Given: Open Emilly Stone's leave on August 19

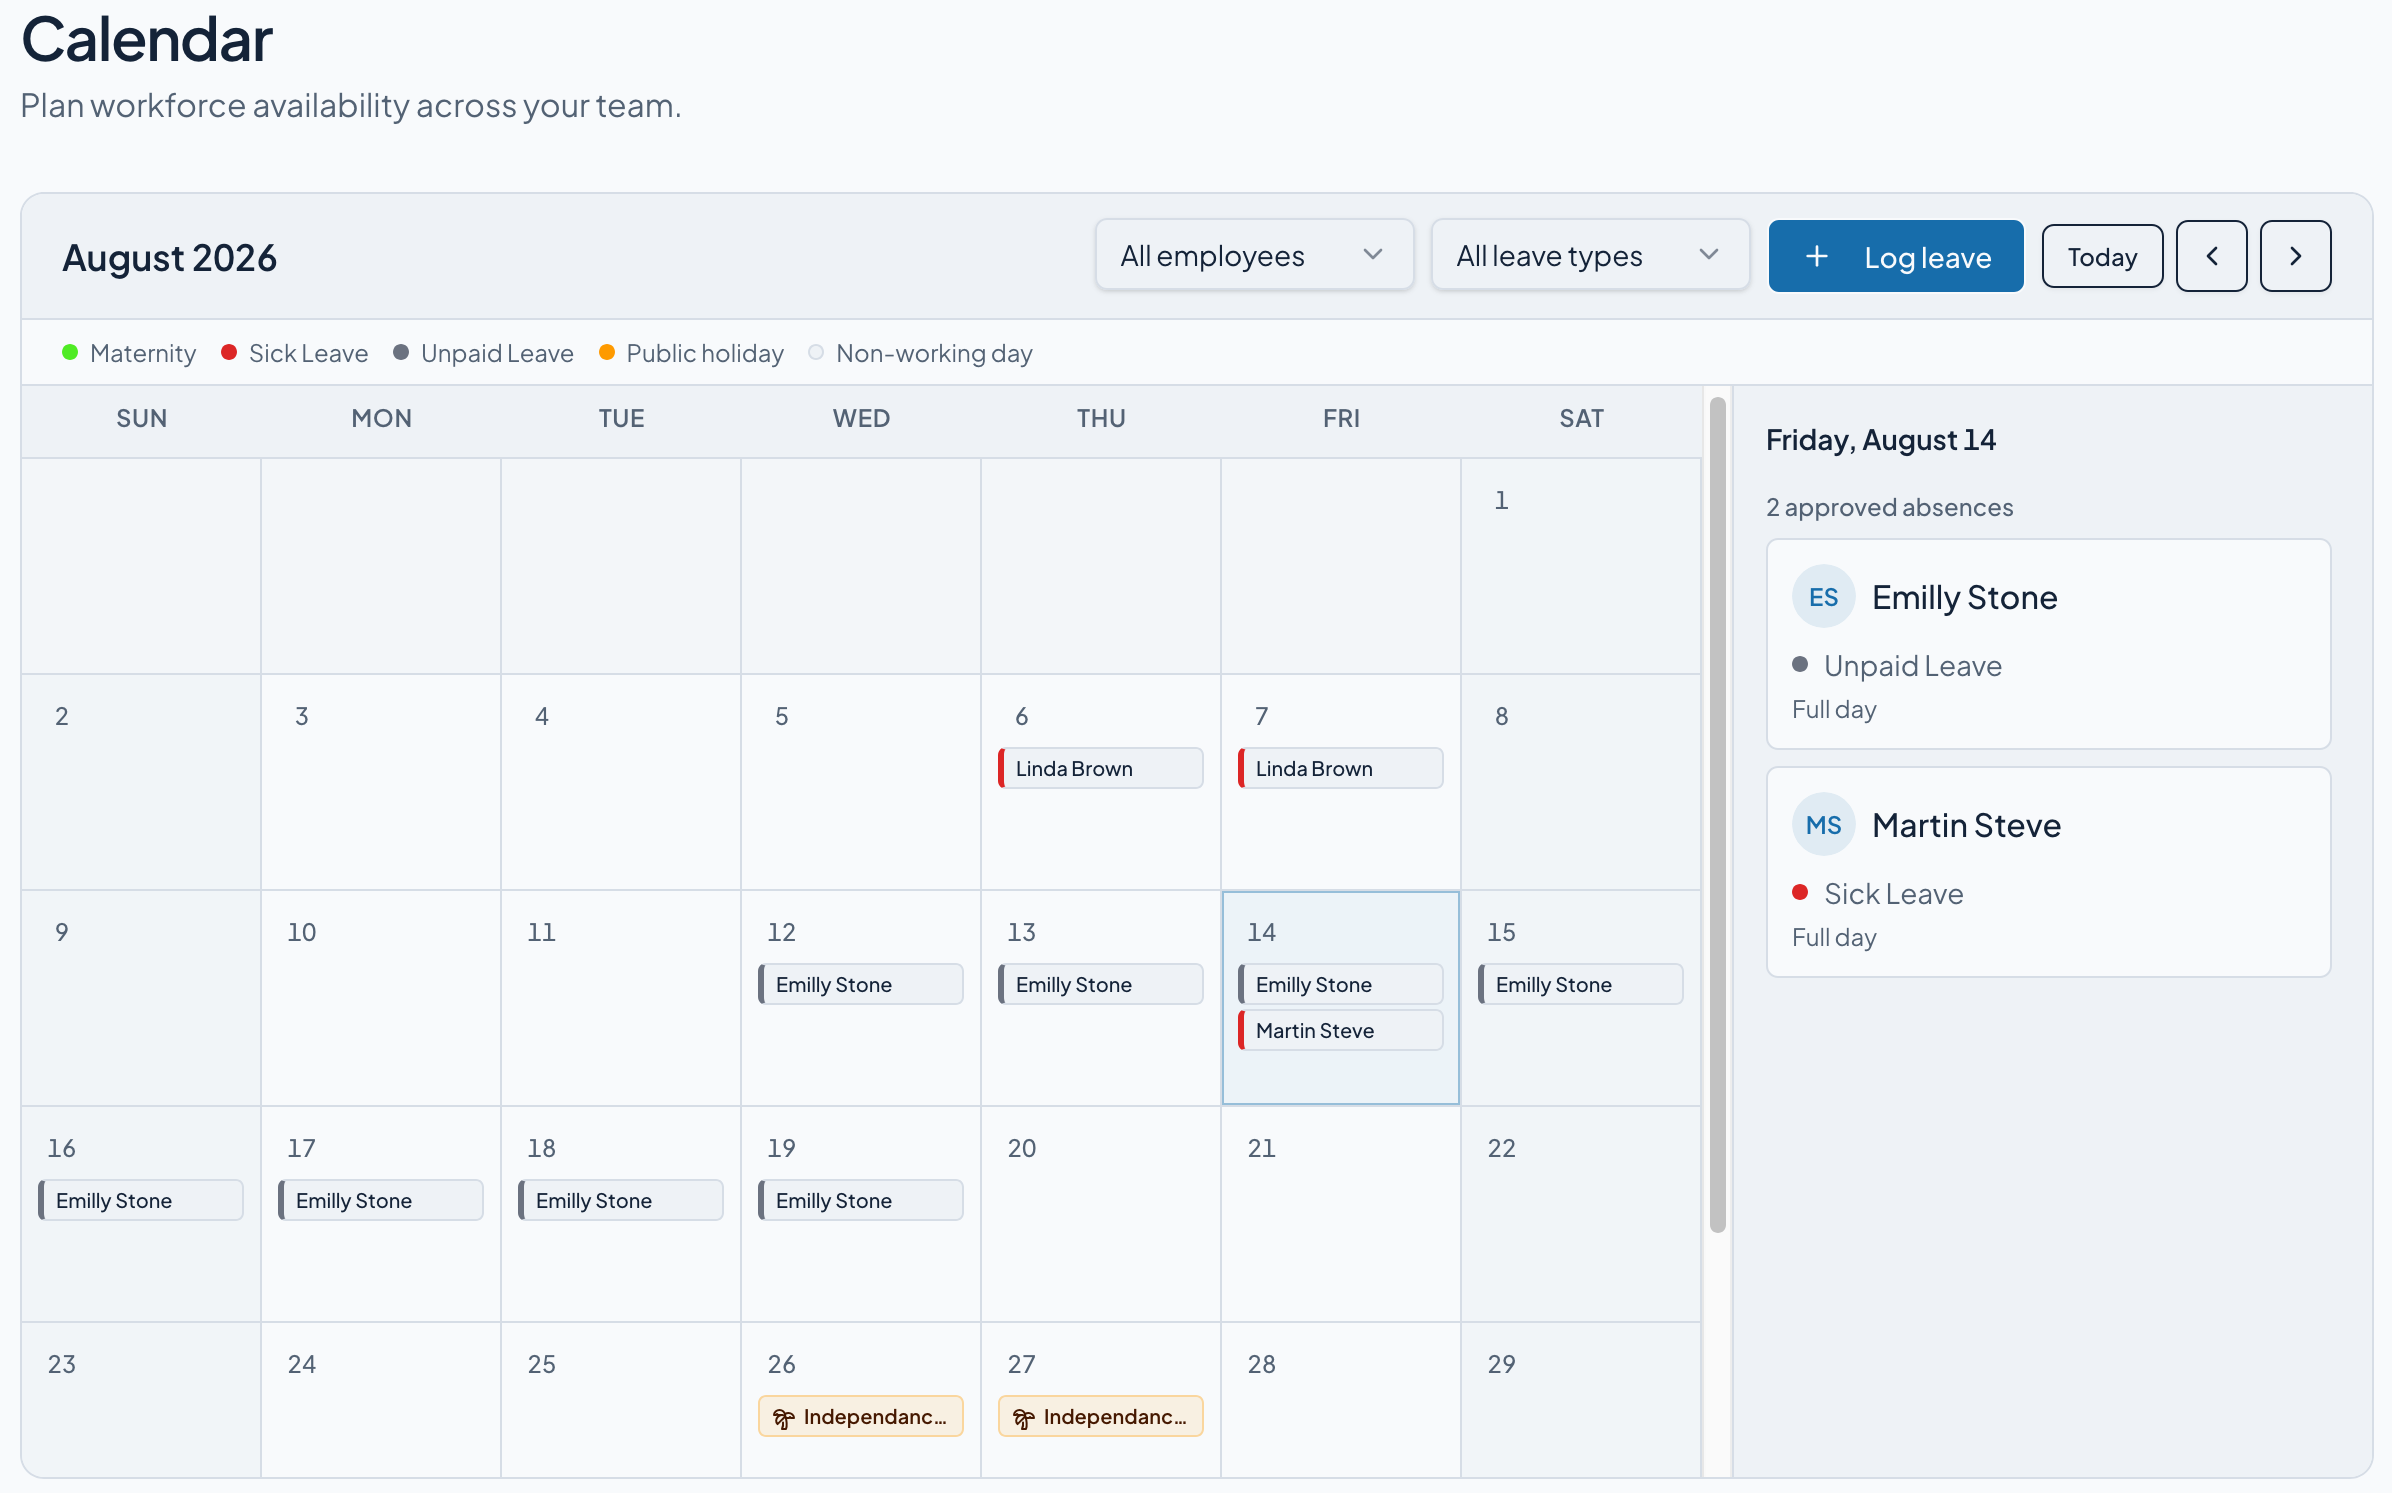Looking at the screenshot, I should (x=860, y=1200).
